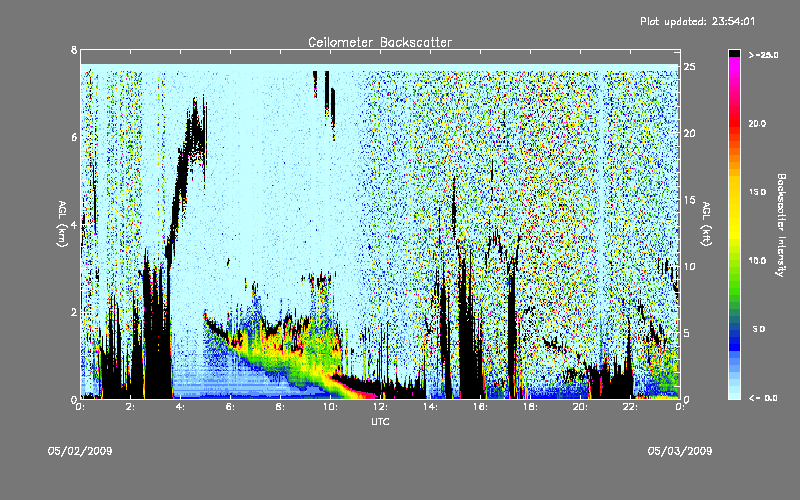Click the "6:" tick on the UTC axis

tap(230, 407)
